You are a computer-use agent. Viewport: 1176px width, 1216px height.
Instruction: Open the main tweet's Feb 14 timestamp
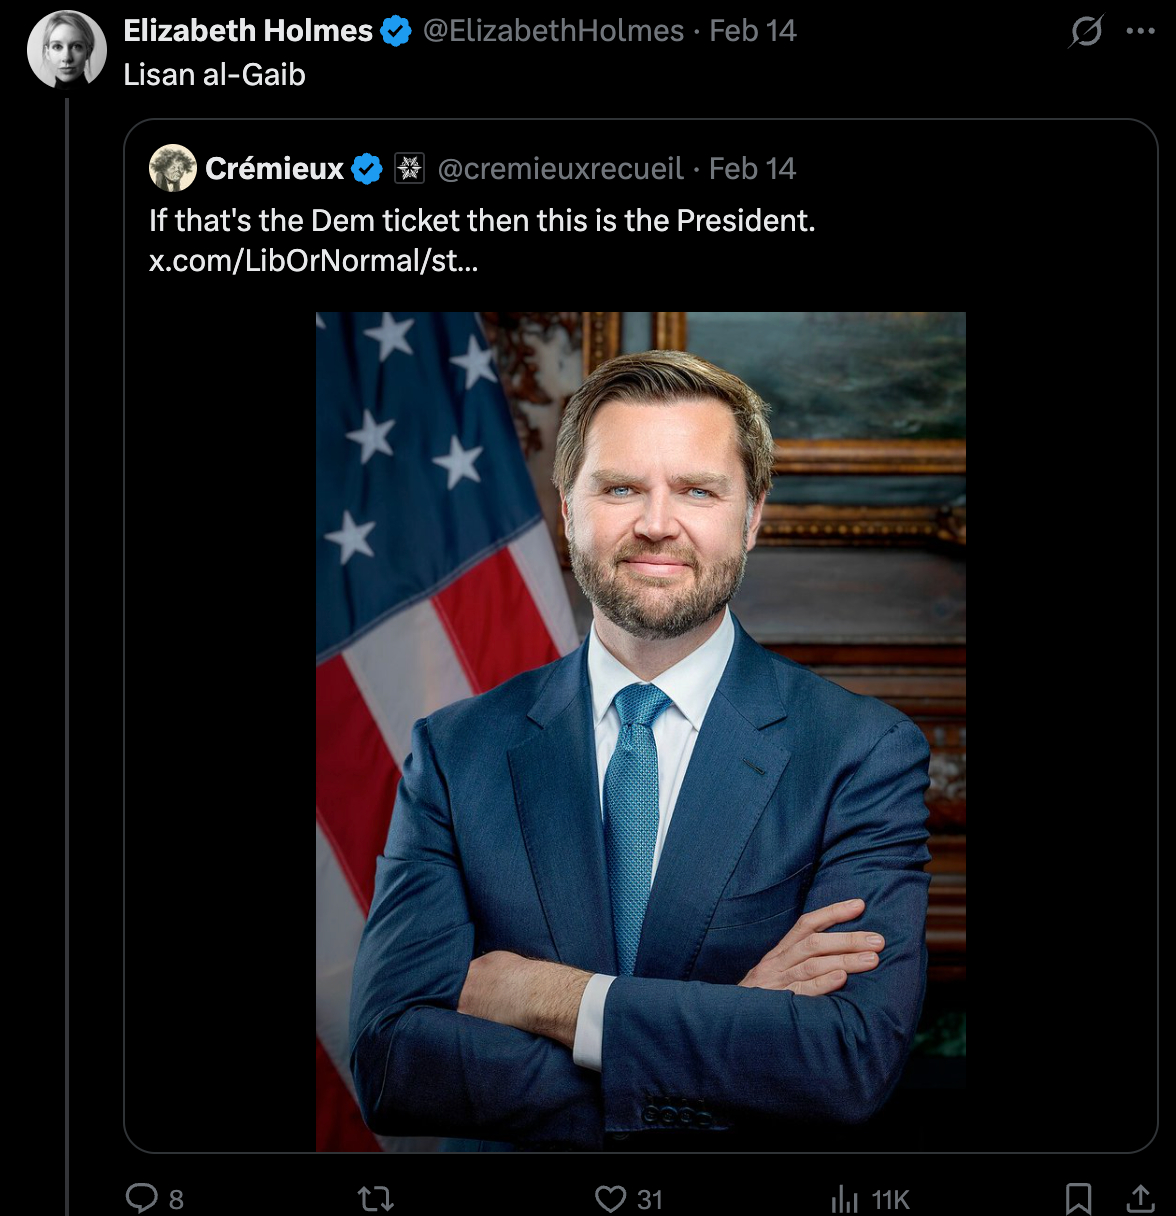click(x=752, y=31)
